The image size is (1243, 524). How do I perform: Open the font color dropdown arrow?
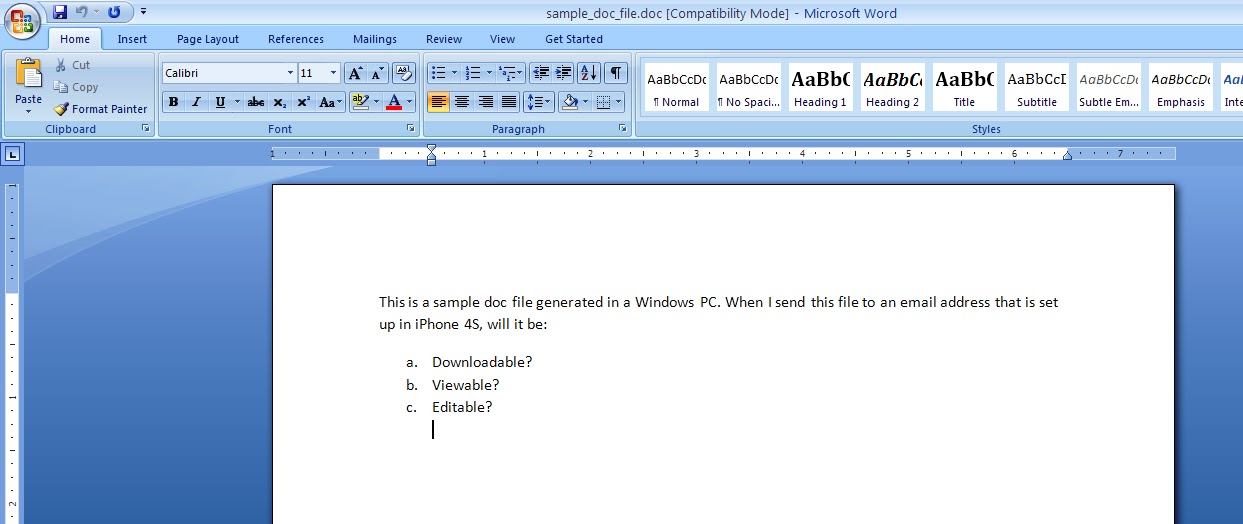tap(410, 102)
